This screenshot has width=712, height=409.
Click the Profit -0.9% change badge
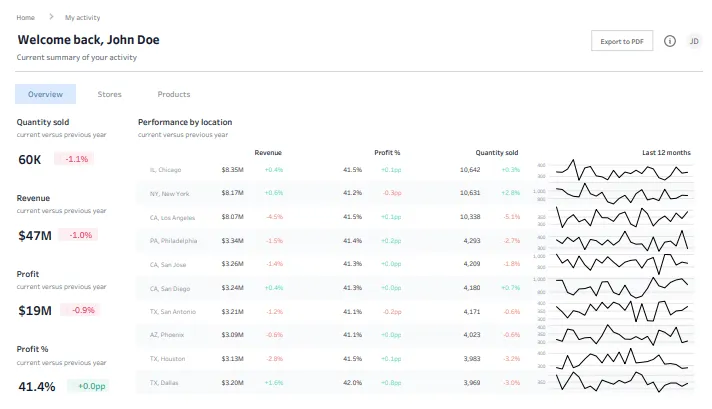81,310
